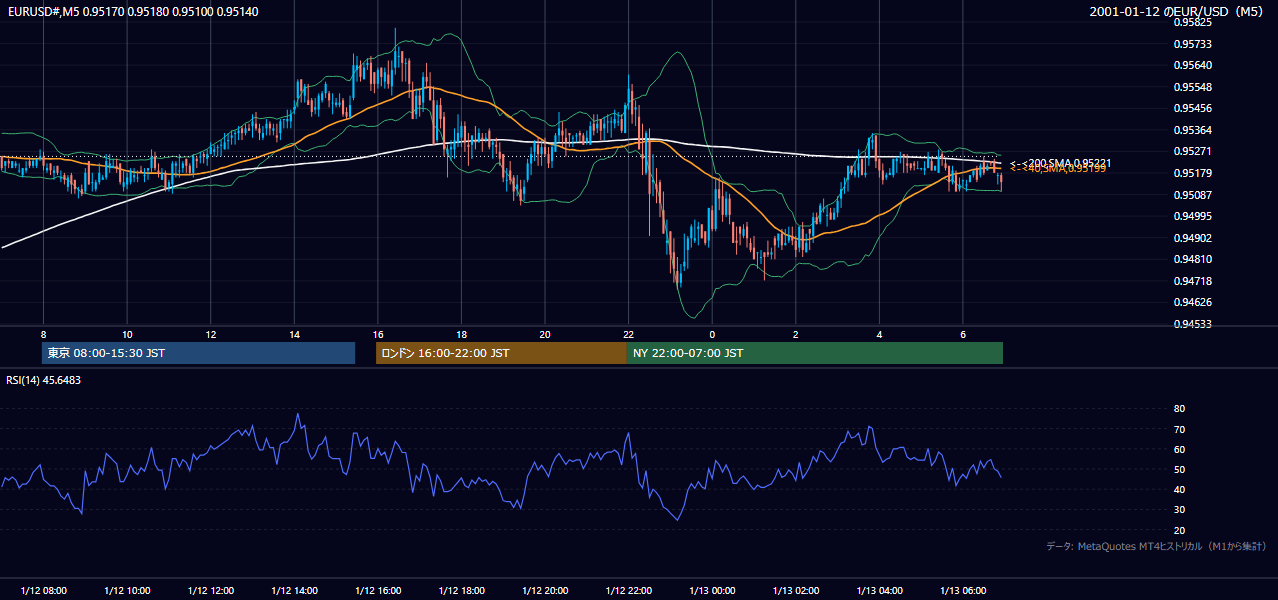Image resolution: width=1278 pixels, height=600 pixels.
Task: Click the price axis value 0.95364
Action: pyautogui.click(x=1192, y=131)
